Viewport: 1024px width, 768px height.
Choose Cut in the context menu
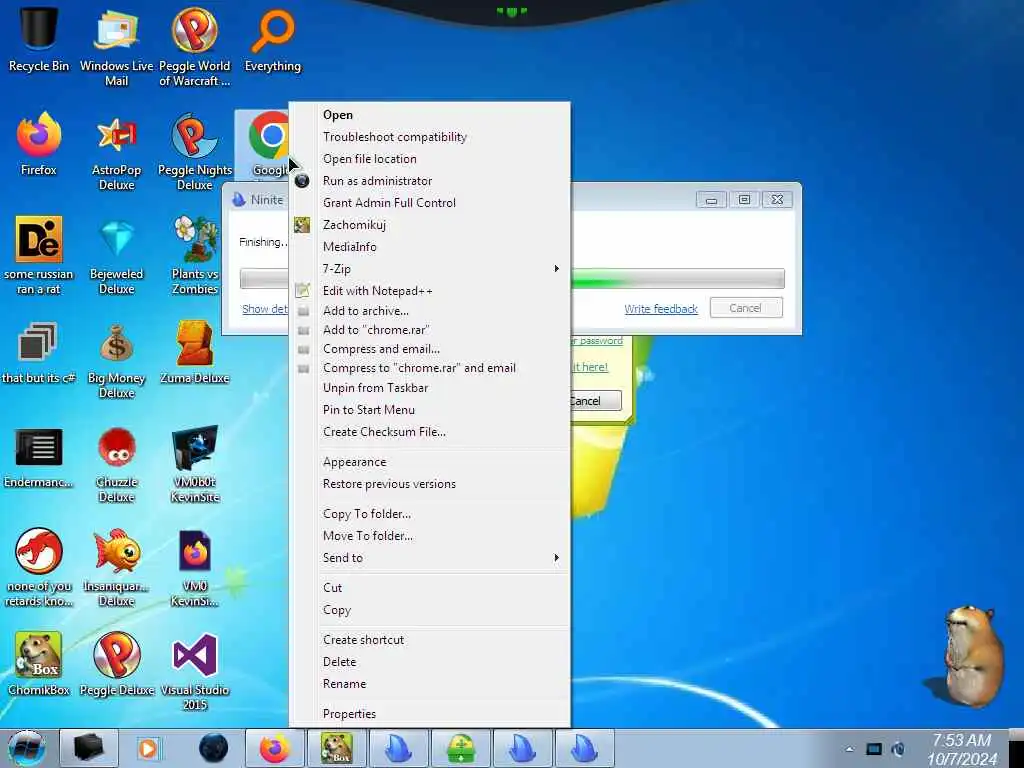point(430,588)
